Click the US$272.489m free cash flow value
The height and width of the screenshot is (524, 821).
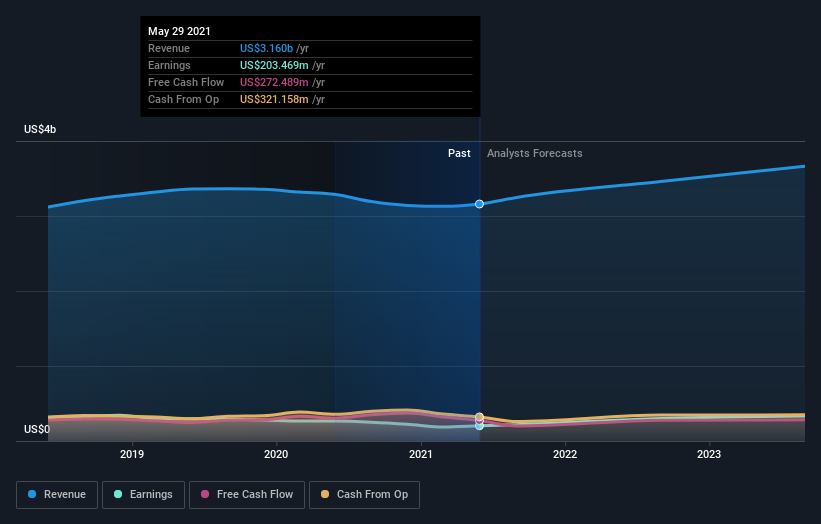pyautogui.click(x=274, y=82)
